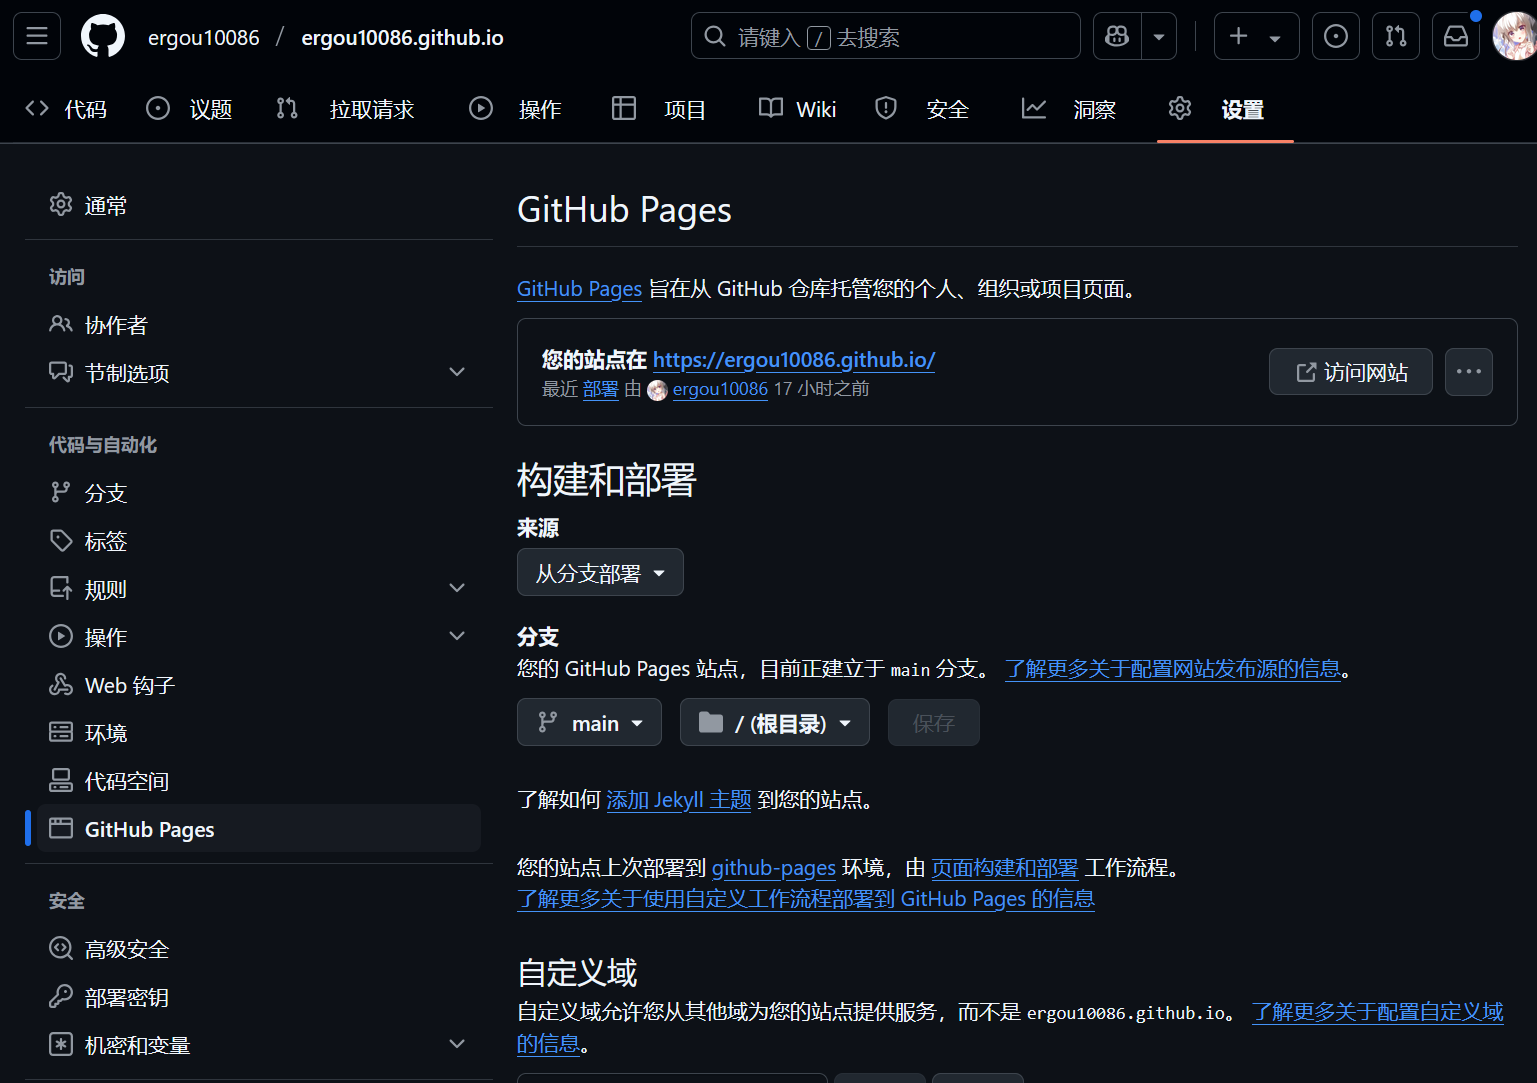Click the GitHub Octocat logo

103,36
